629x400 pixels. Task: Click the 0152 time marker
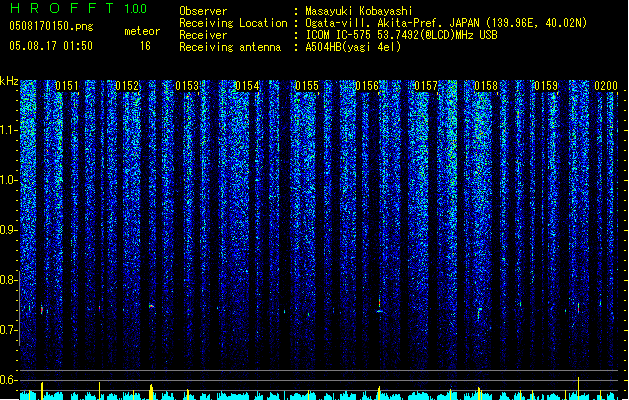[127, 86]
